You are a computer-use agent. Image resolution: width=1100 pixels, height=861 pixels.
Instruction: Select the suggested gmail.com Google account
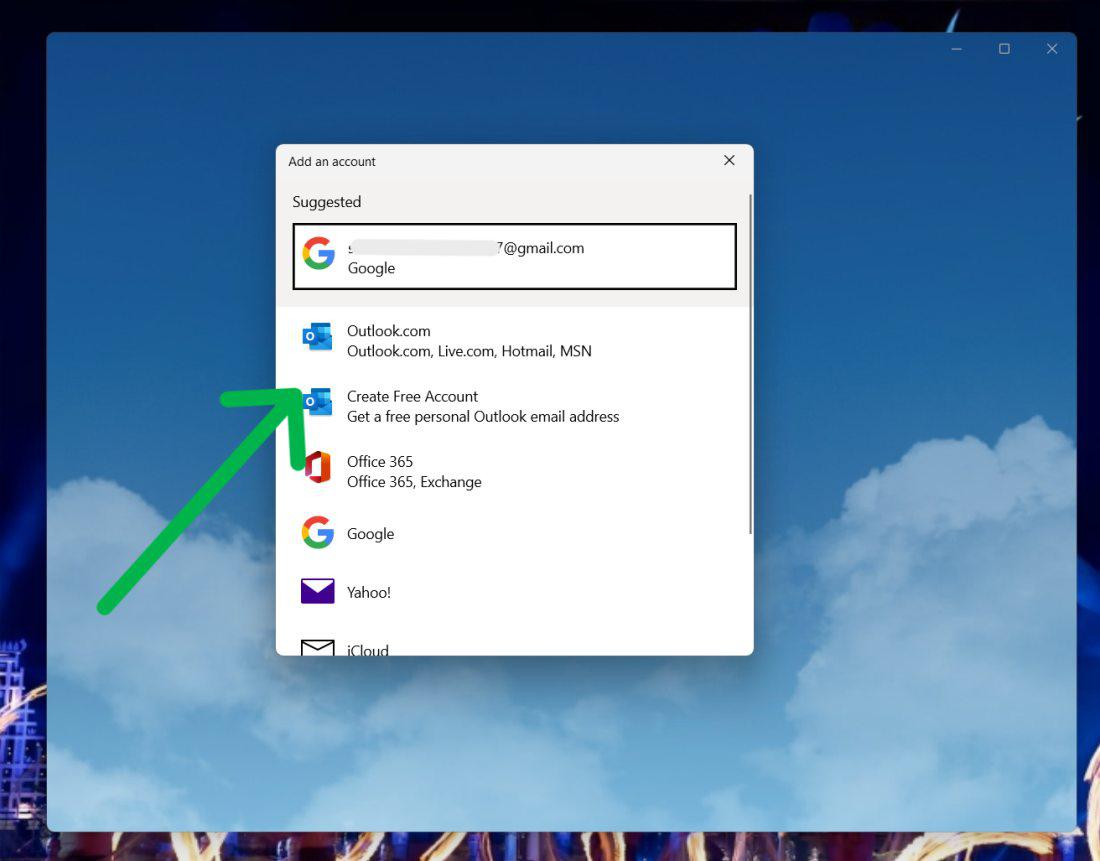tap(514, 257)
